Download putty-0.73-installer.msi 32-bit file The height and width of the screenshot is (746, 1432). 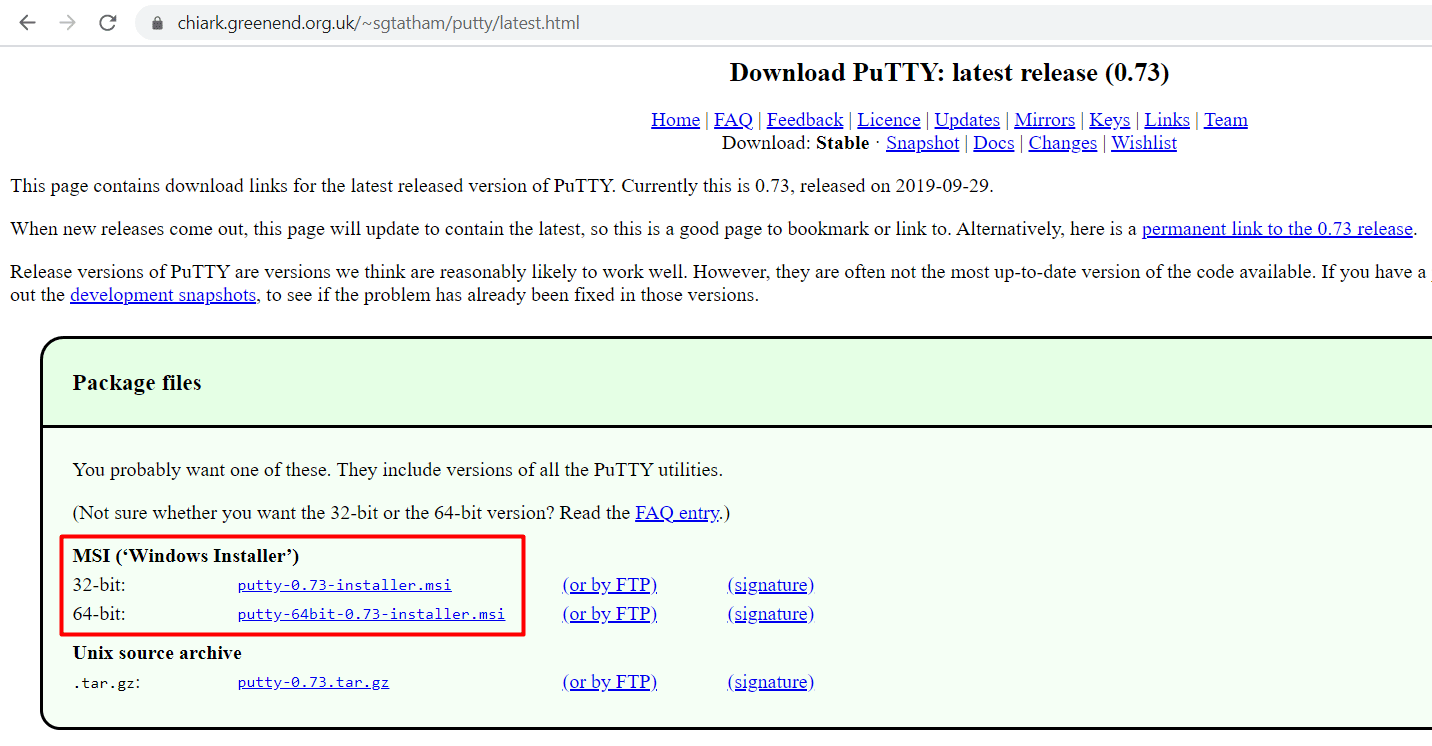pos(344,585)
